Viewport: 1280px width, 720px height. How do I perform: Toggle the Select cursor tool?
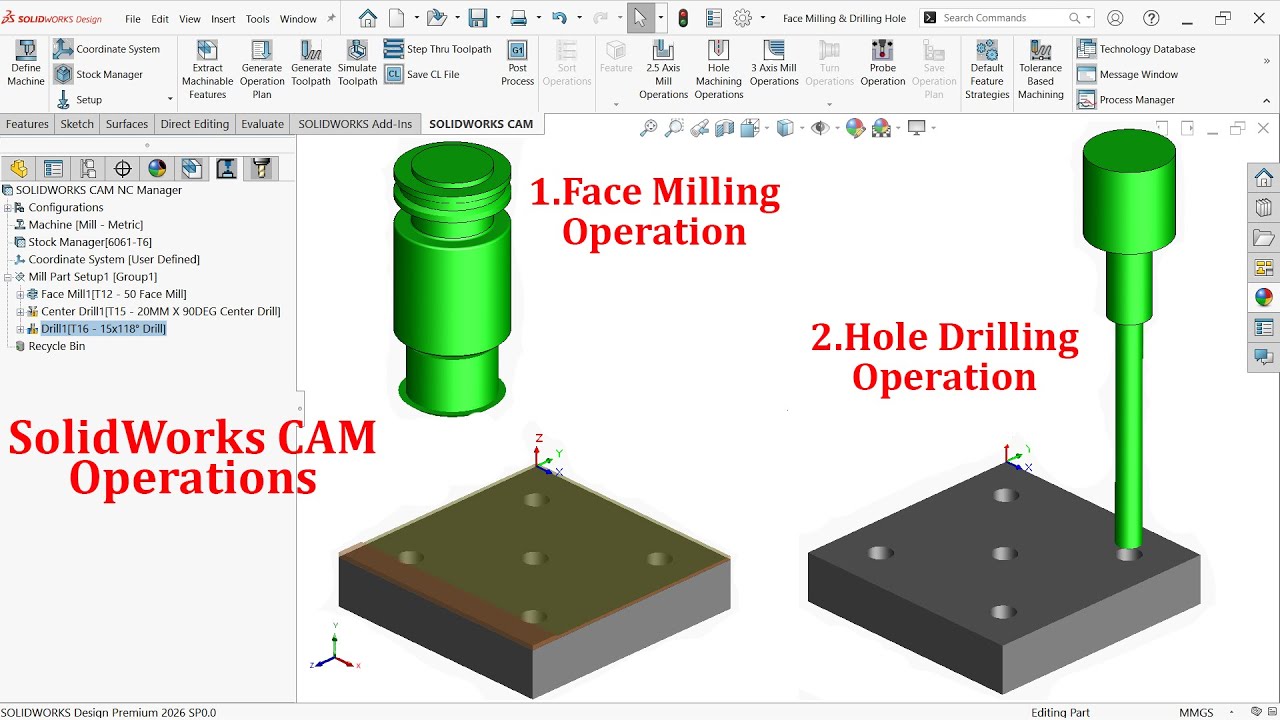639,18
